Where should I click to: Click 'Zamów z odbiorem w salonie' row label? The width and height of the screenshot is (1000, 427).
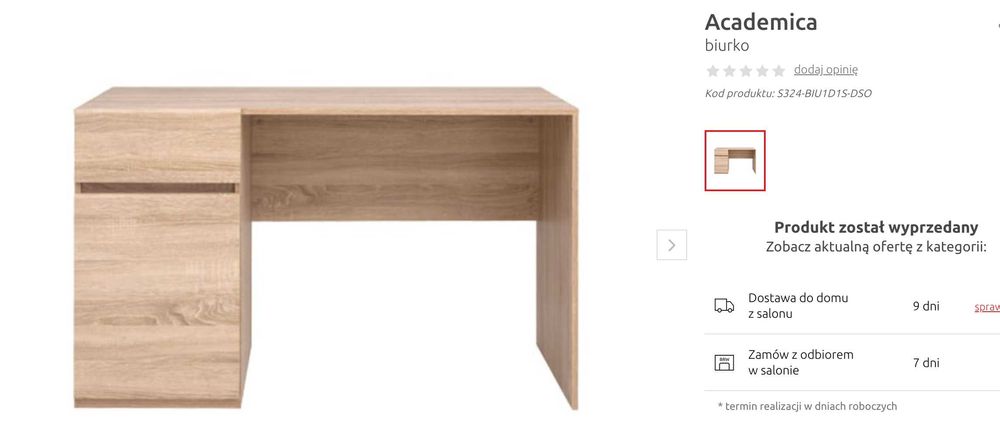(800, 362)
